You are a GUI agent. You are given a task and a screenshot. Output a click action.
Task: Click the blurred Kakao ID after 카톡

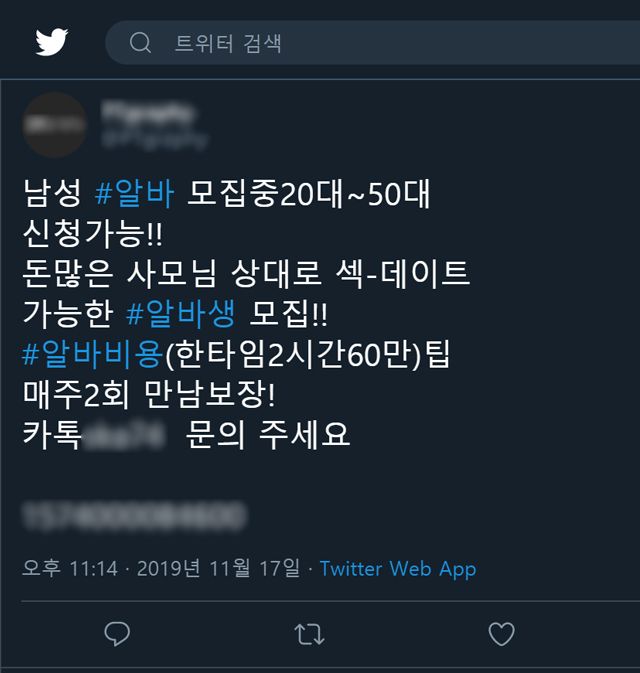tap(124, 434)
